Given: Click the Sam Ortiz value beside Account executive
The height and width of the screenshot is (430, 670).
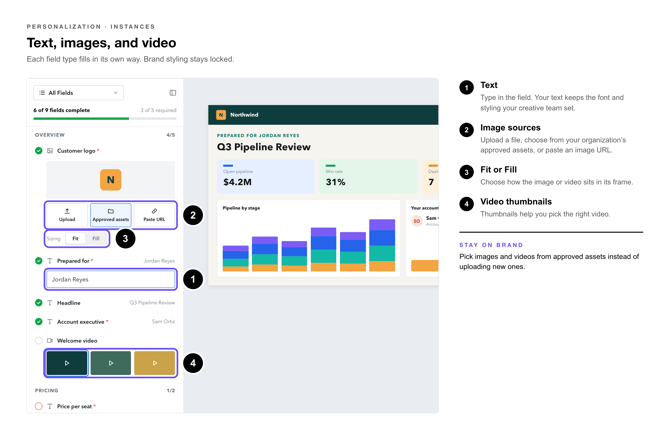Looking at the screenshot, I should (x=163, y=321).
